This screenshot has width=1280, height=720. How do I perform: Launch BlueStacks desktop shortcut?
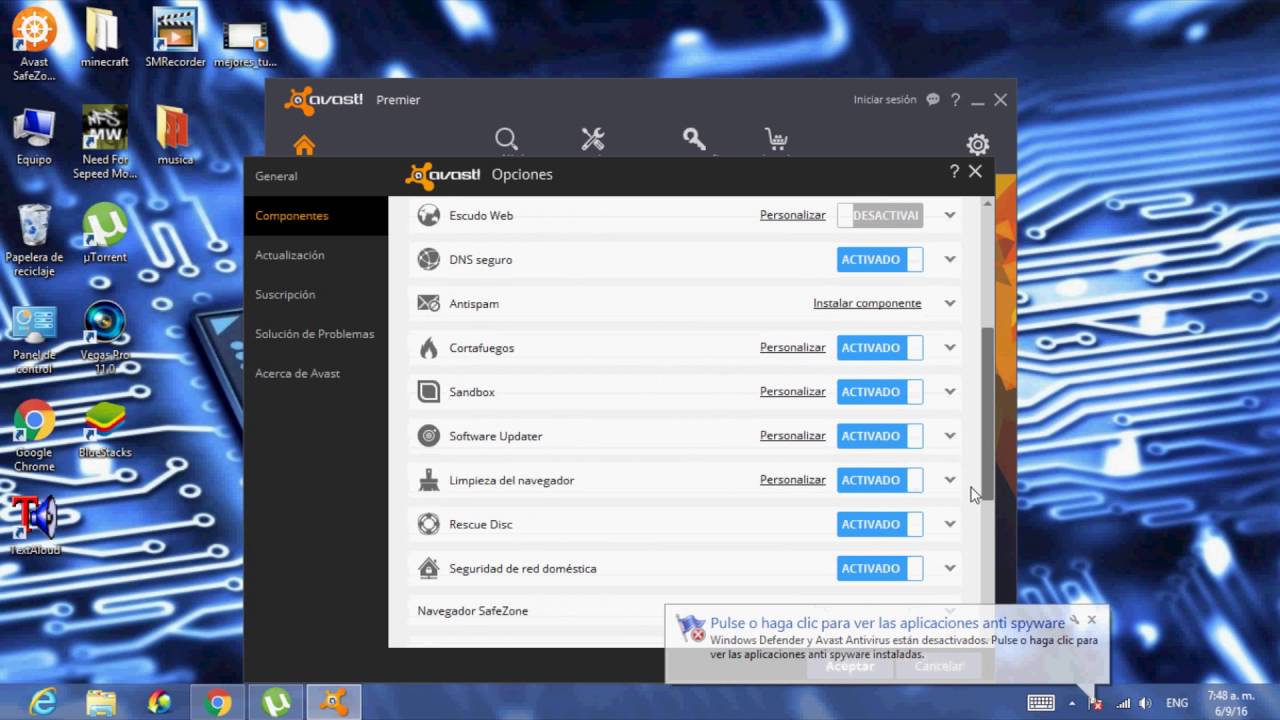click(x=104, y=429)
